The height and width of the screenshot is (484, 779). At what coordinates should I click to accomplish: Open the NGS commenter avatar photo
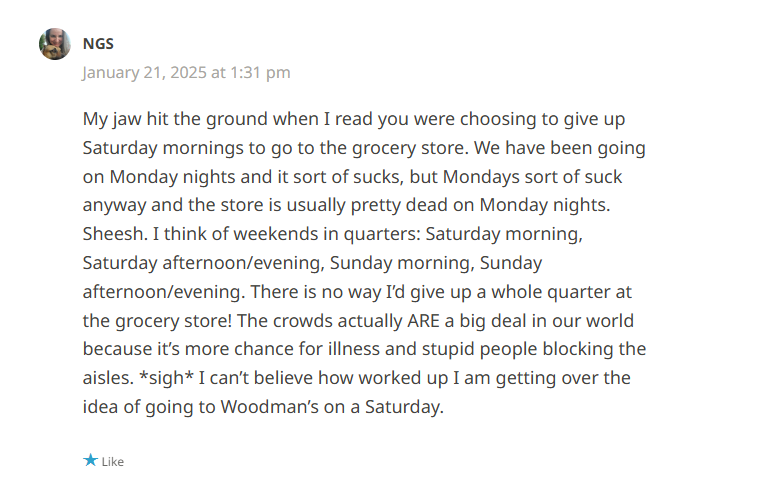[55, 44]
